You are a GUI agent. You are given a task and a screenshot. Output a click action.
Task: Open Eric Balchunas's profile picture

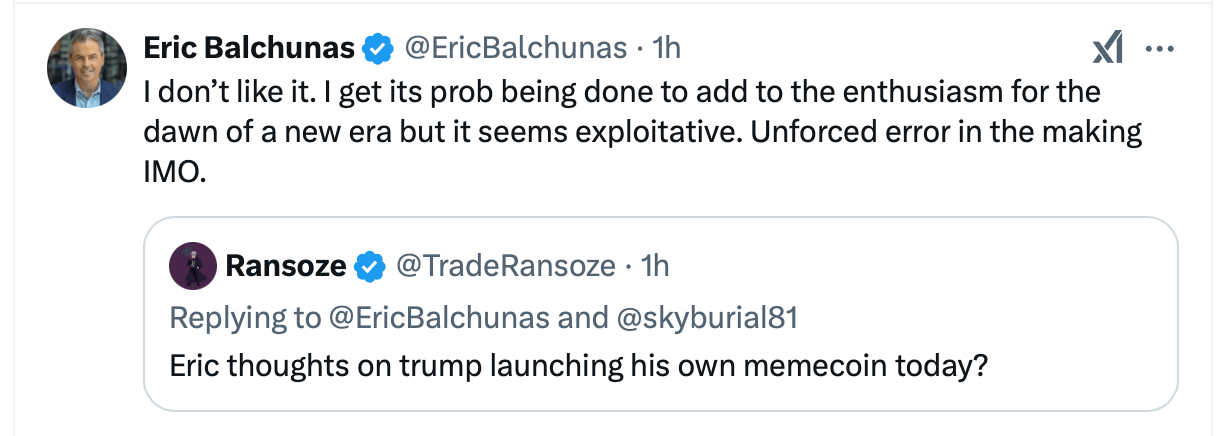pos(88,68)
